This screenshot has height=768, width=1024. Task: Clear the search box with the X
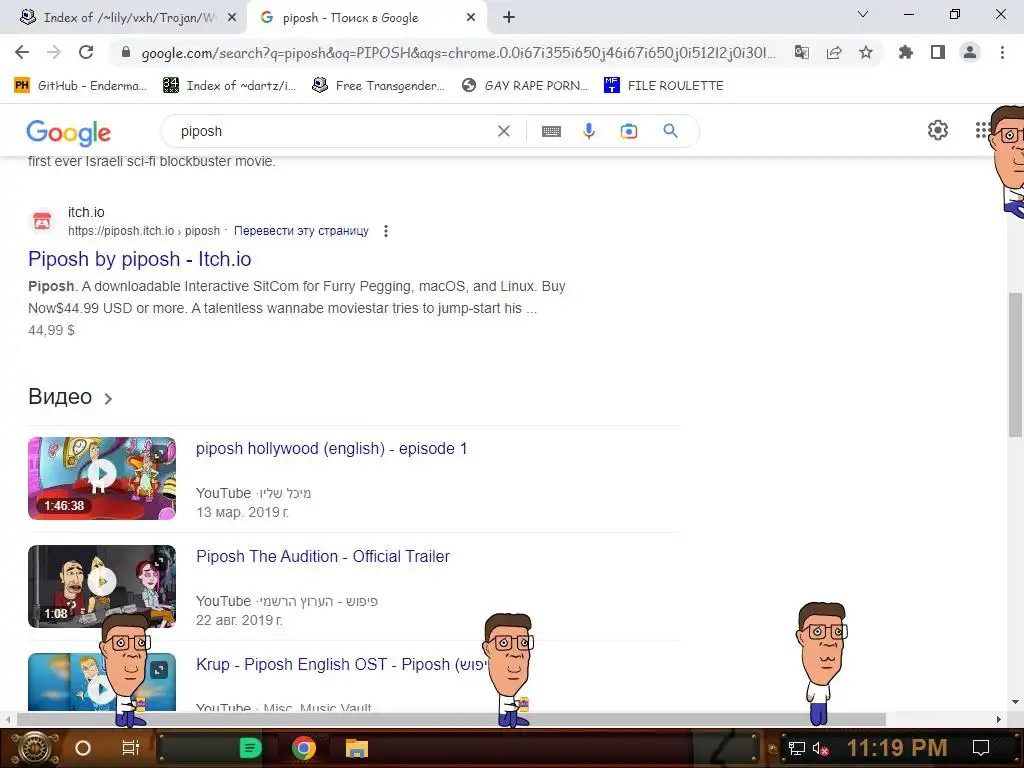504,131
